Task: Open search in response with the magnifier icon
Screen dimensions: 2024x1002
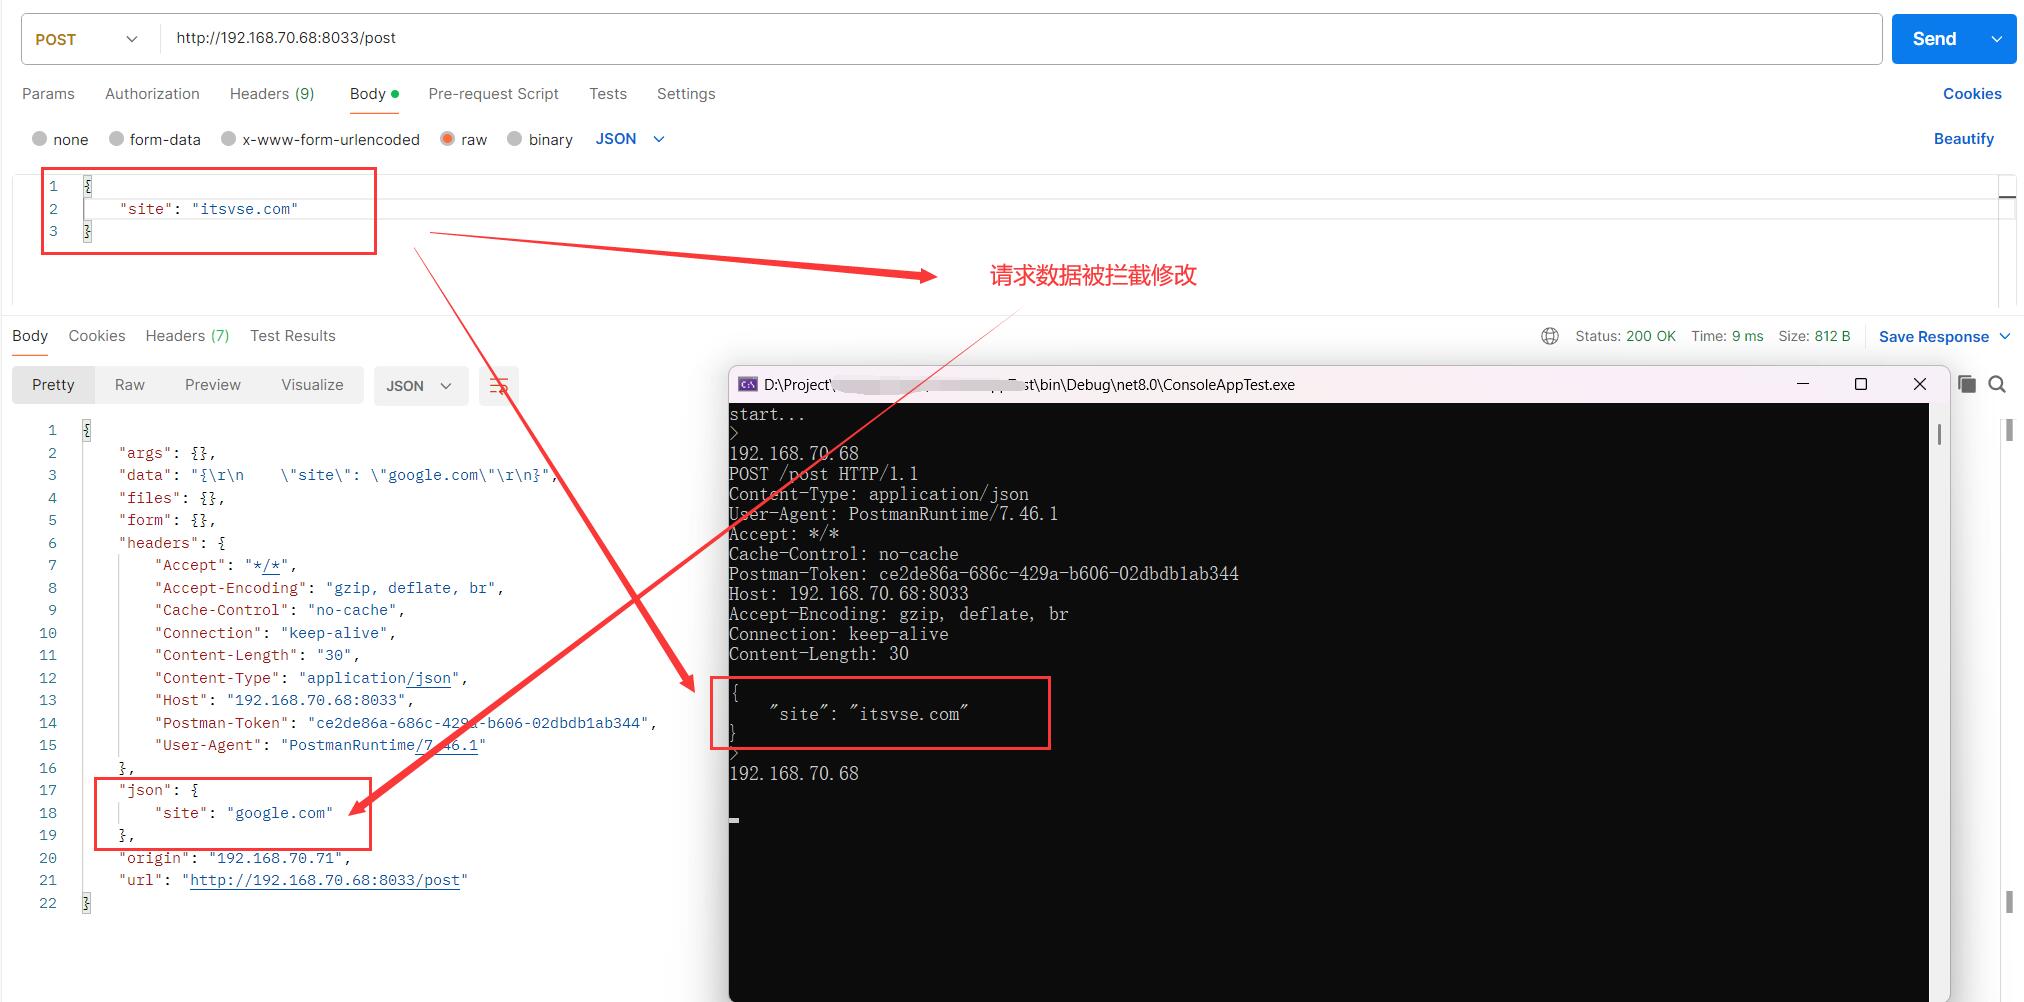Action: pos(1997,384)
